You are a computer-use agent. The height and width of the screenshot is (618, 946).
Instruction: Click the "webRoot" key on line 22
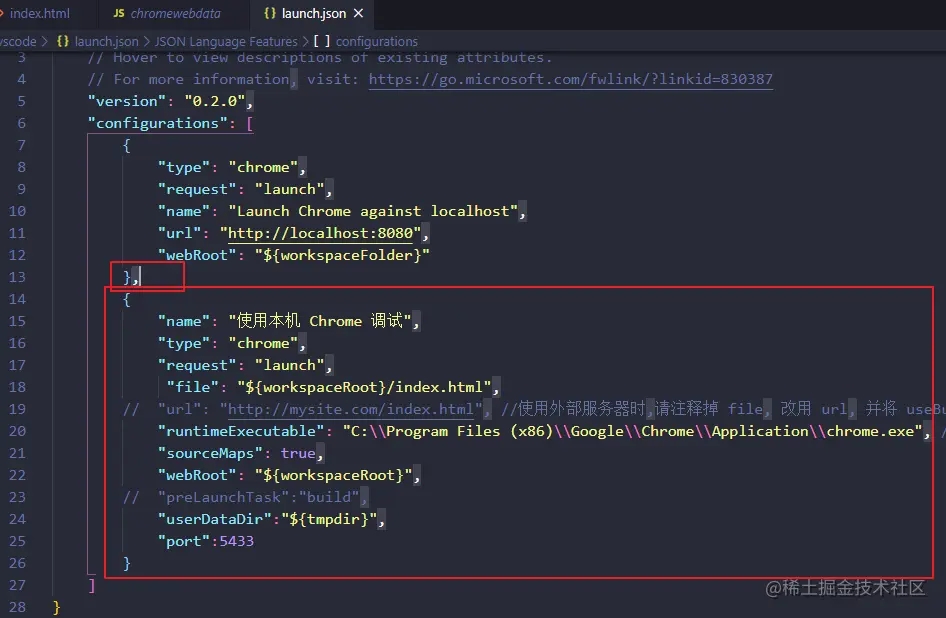click(x=197, y=475)
